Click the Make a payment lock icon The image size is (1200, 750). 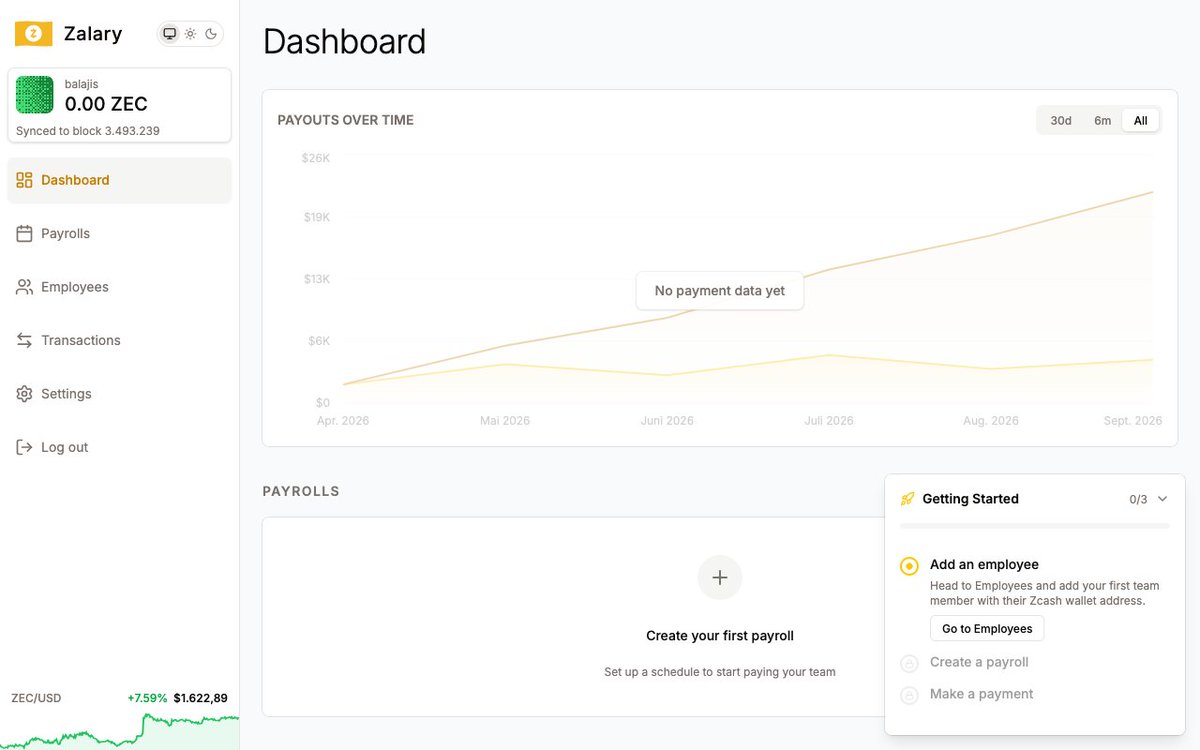tap(909, 695)
